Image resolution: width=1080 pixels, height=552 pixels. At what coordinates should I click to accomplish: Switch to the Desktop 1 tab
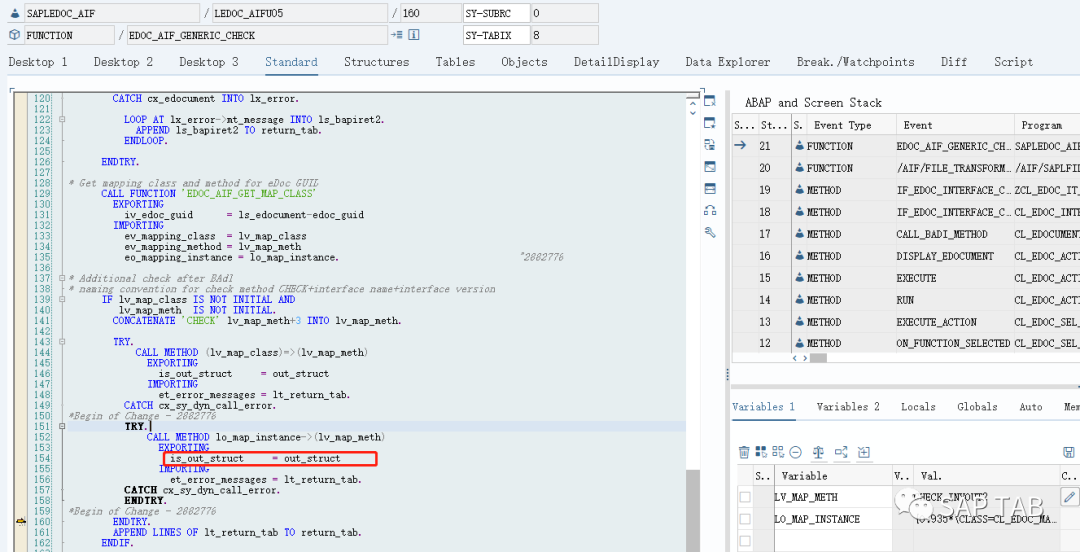(38, 62)
